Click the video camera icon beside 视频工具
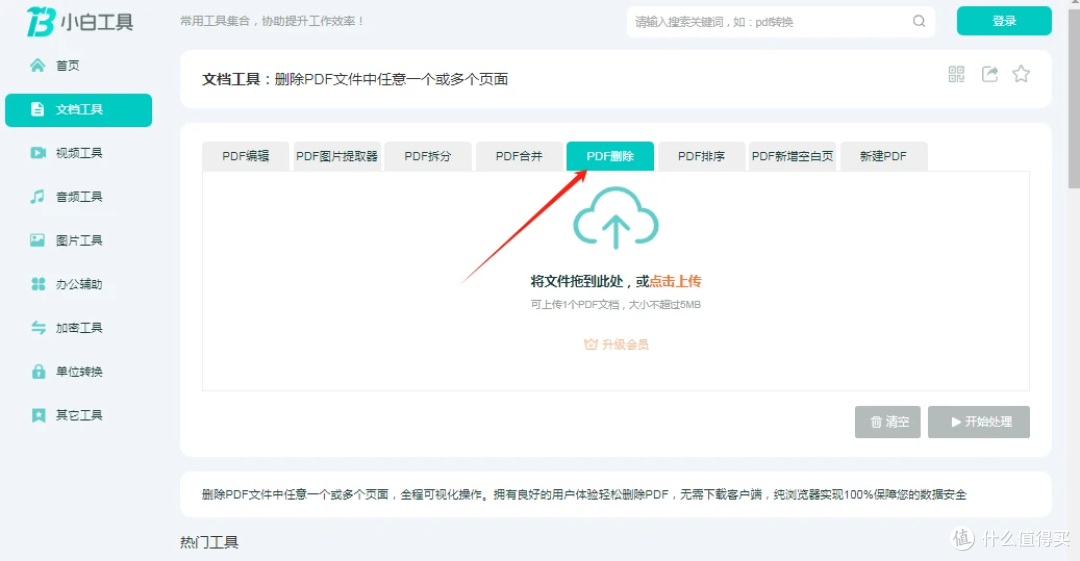This screenshot has height=561, width=1080. click(x=38, y=153)
